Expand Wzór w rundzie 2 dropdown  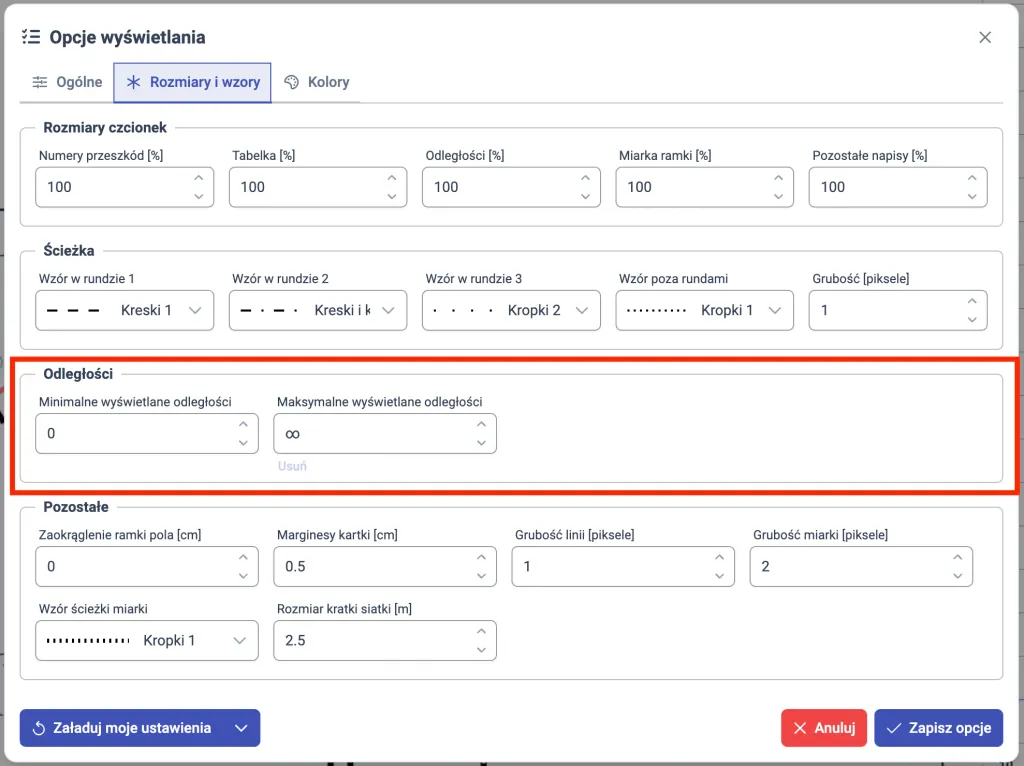click(x=318, y=310)
